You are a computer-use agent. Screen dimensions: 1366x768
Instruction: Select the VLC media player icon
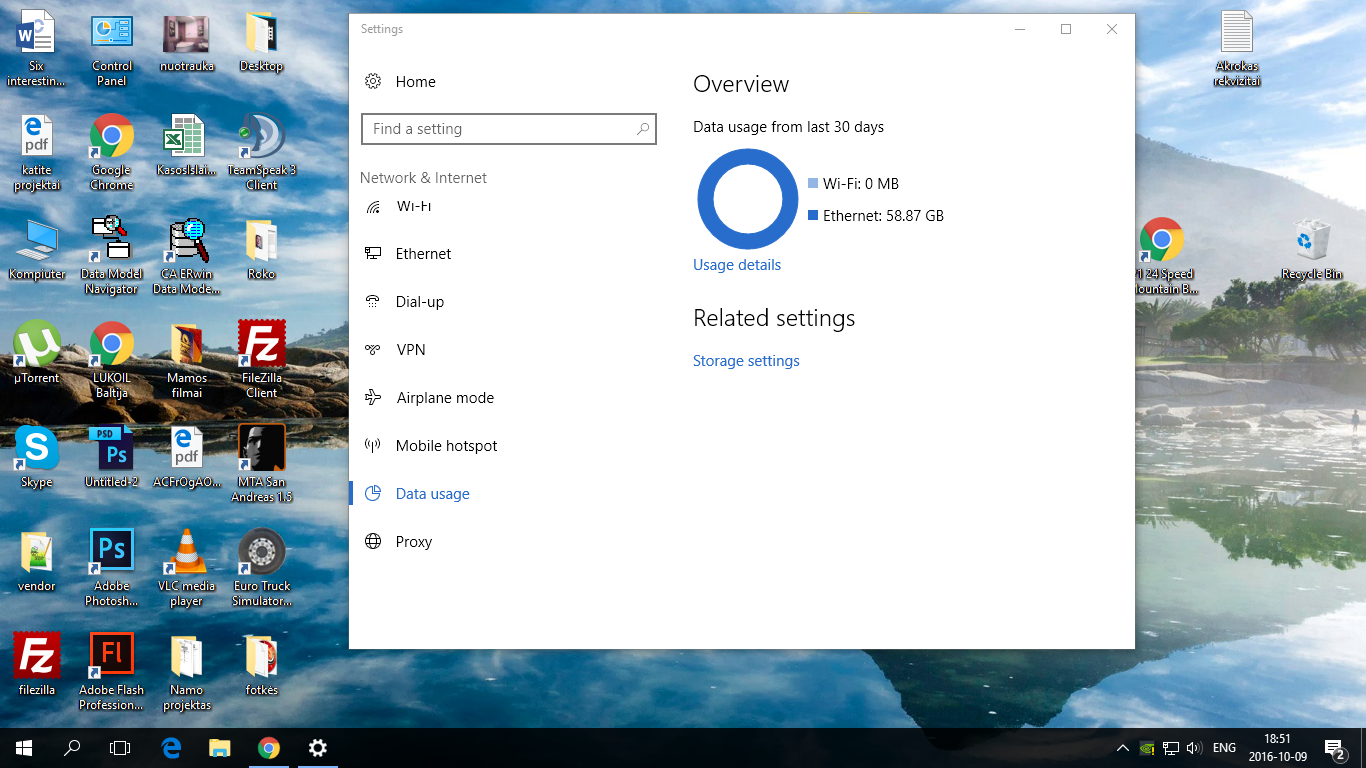coord(187,568)
